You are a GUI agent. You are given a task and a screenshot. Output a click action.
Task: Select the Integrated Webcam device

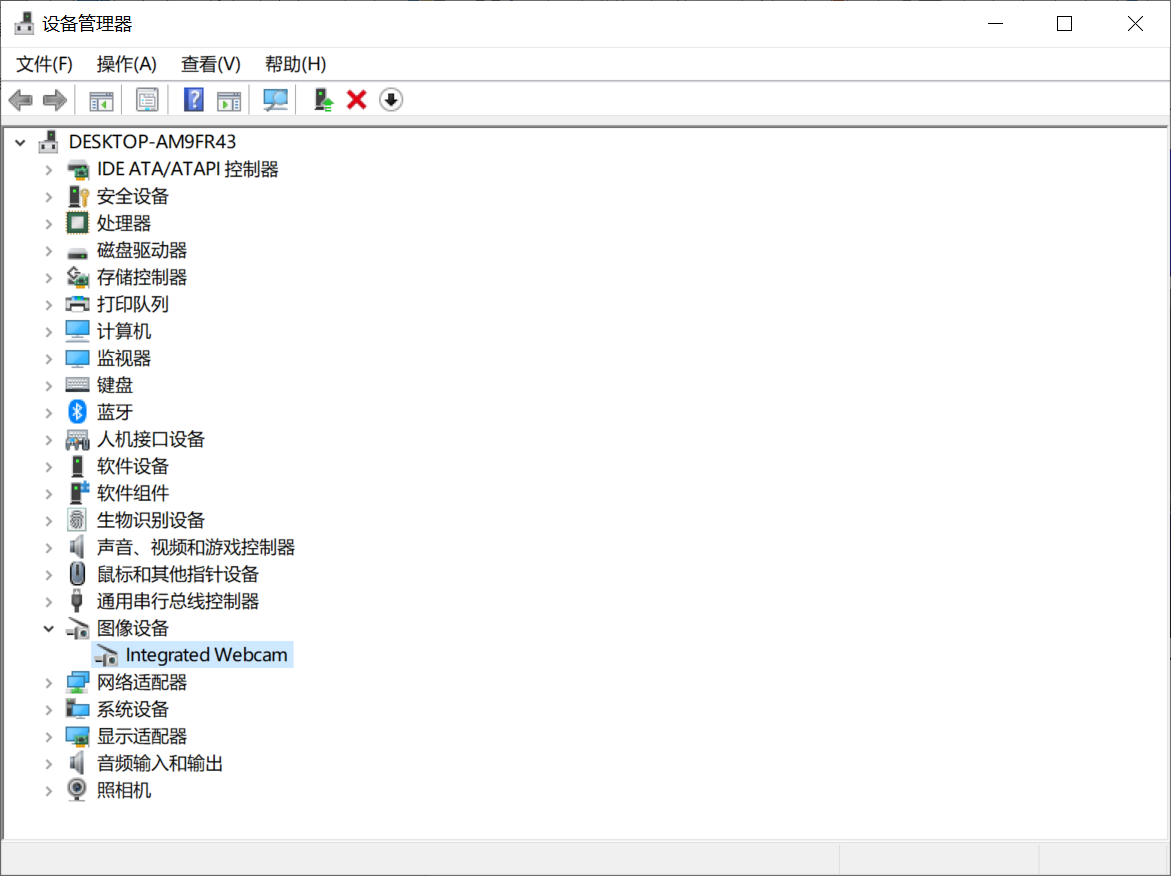coord(192,655)
